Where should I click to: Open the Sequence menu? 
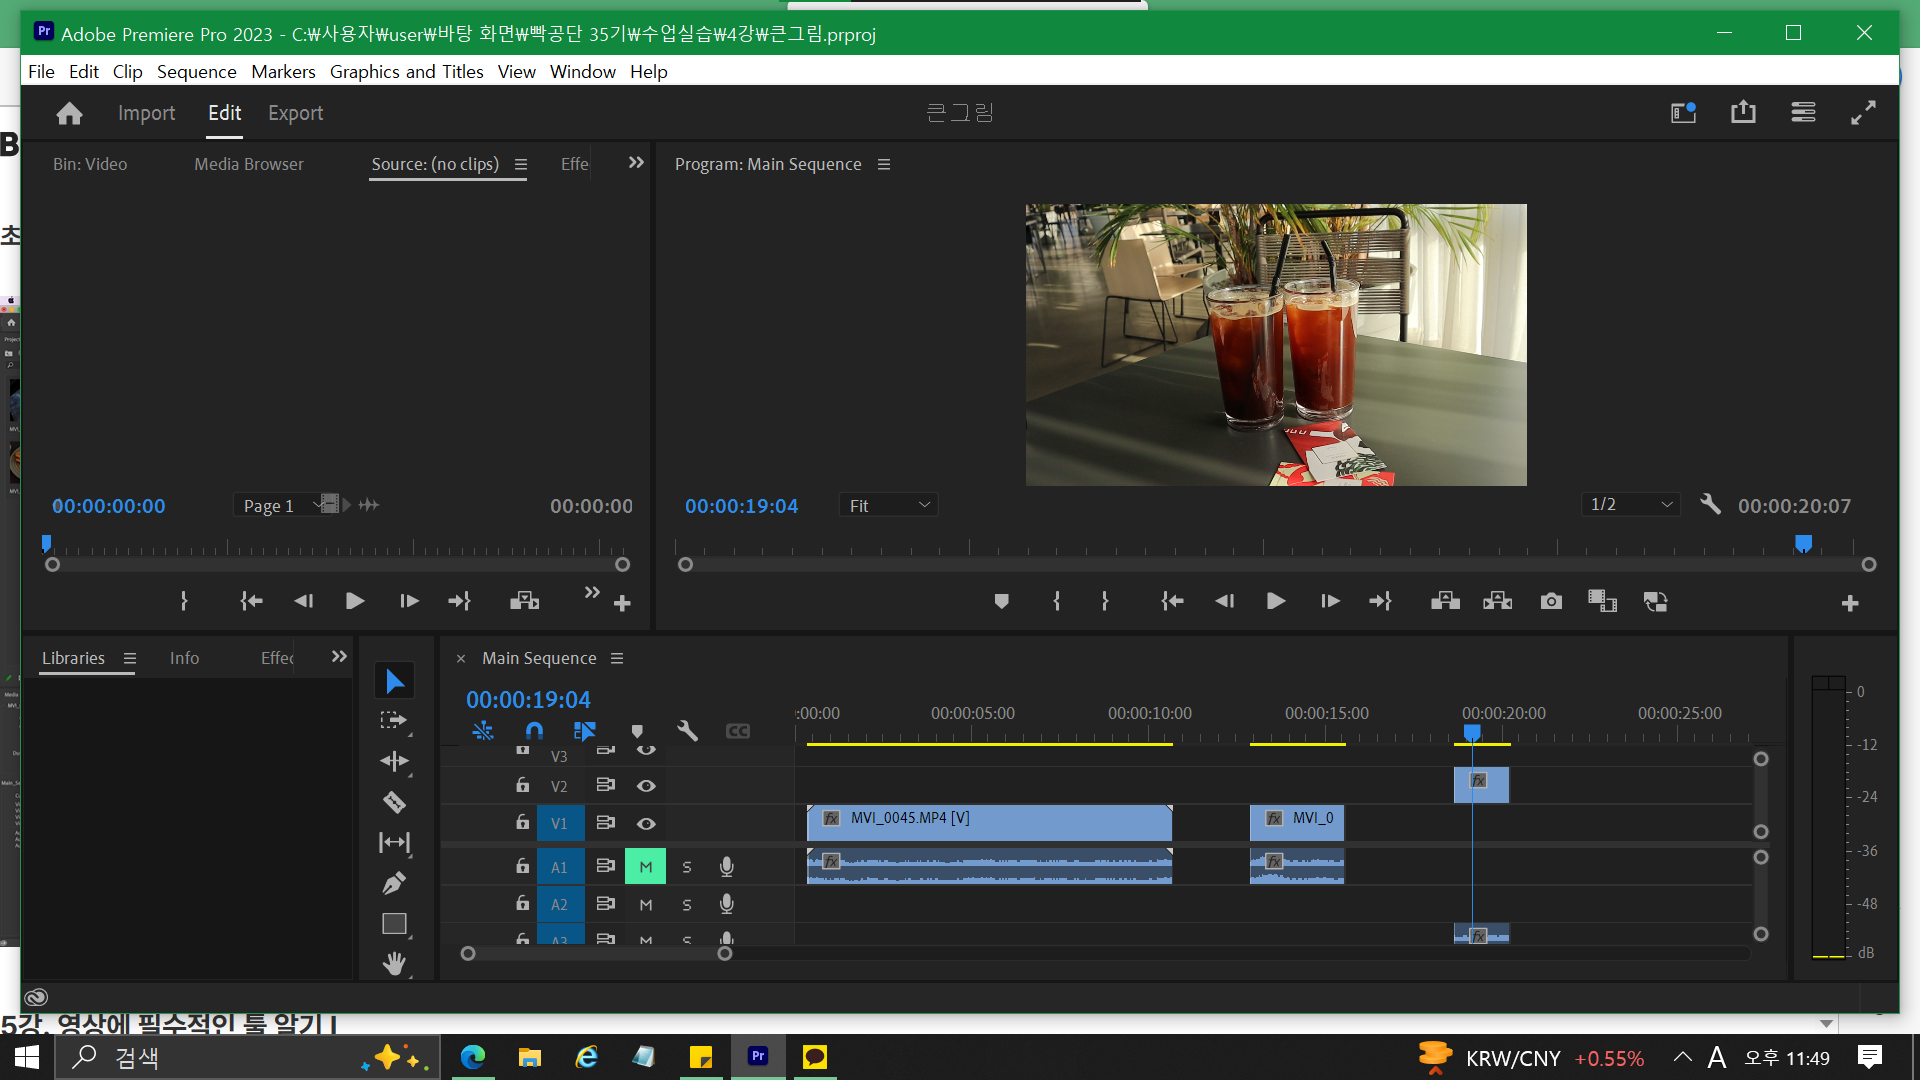pyautogui.click(x=196, y=71)
